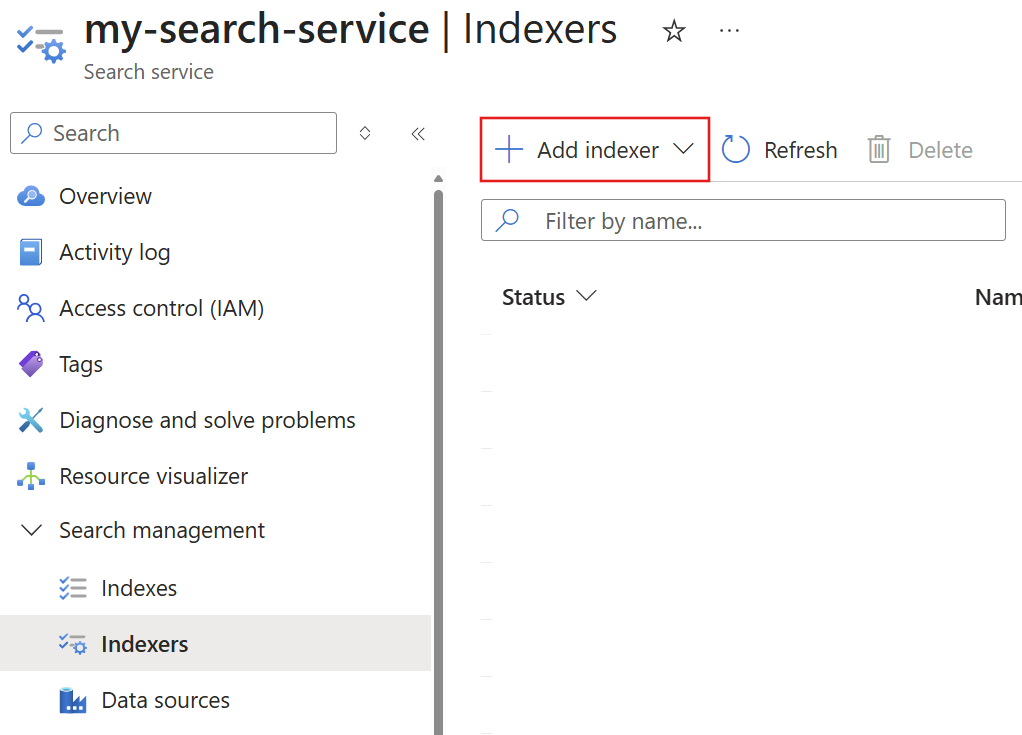Viewport: 1022px width, 735px height.
Task: Click the Tags icon in the sidebar
Action: [31, 364]
